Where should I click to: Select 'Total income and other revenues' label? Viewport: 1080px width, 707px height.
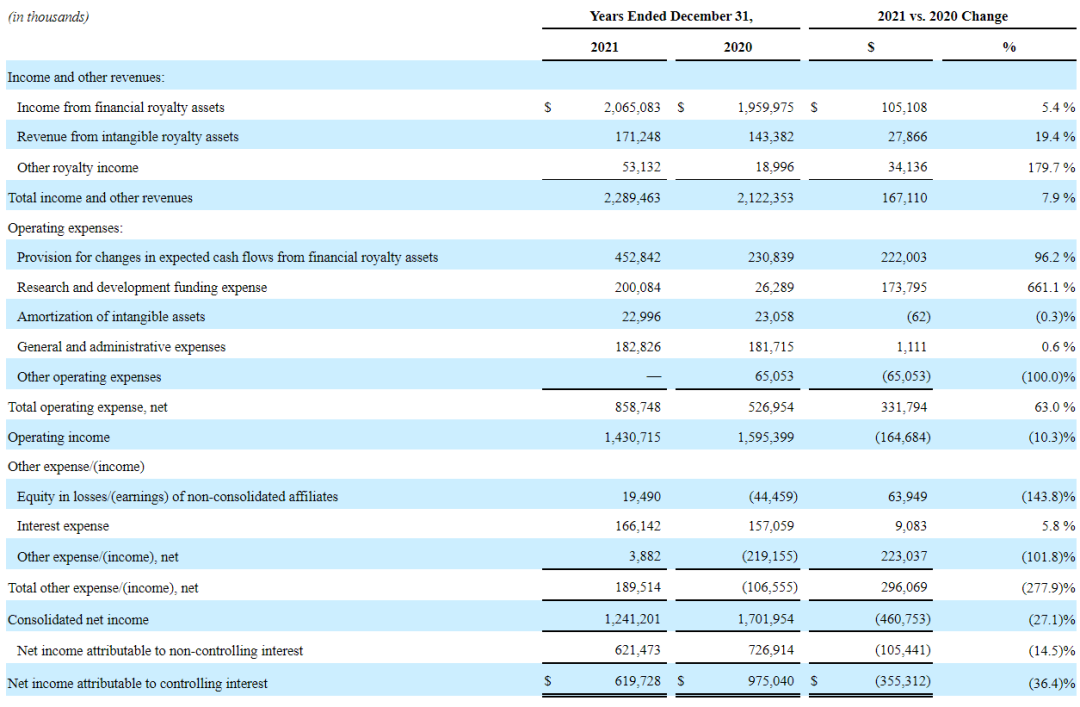point(100,198)
